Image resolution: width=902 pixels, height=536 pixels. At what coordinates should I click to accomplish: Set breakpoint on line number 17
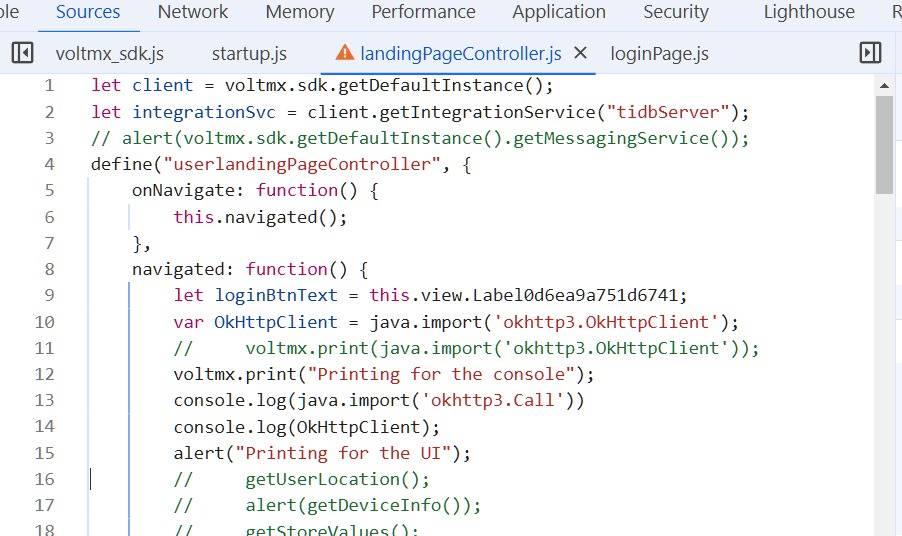(44, 505)
